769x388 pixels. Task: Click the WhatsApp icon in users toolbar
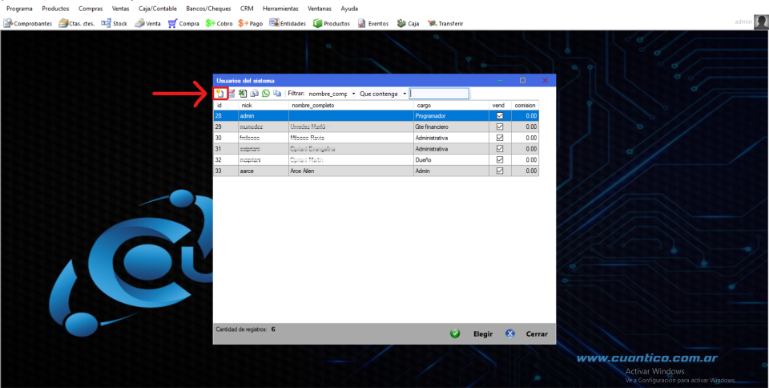pos(266,94)
